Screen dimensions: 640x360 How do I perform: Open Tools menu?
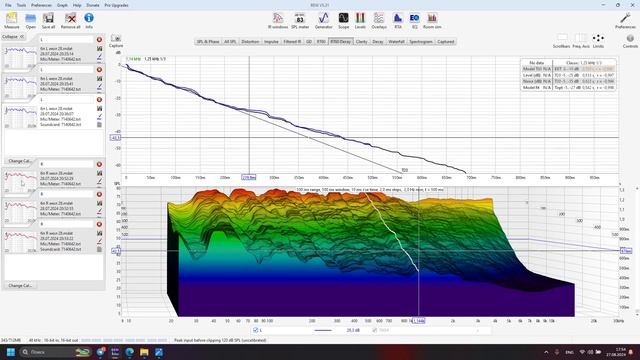[21, 5]
